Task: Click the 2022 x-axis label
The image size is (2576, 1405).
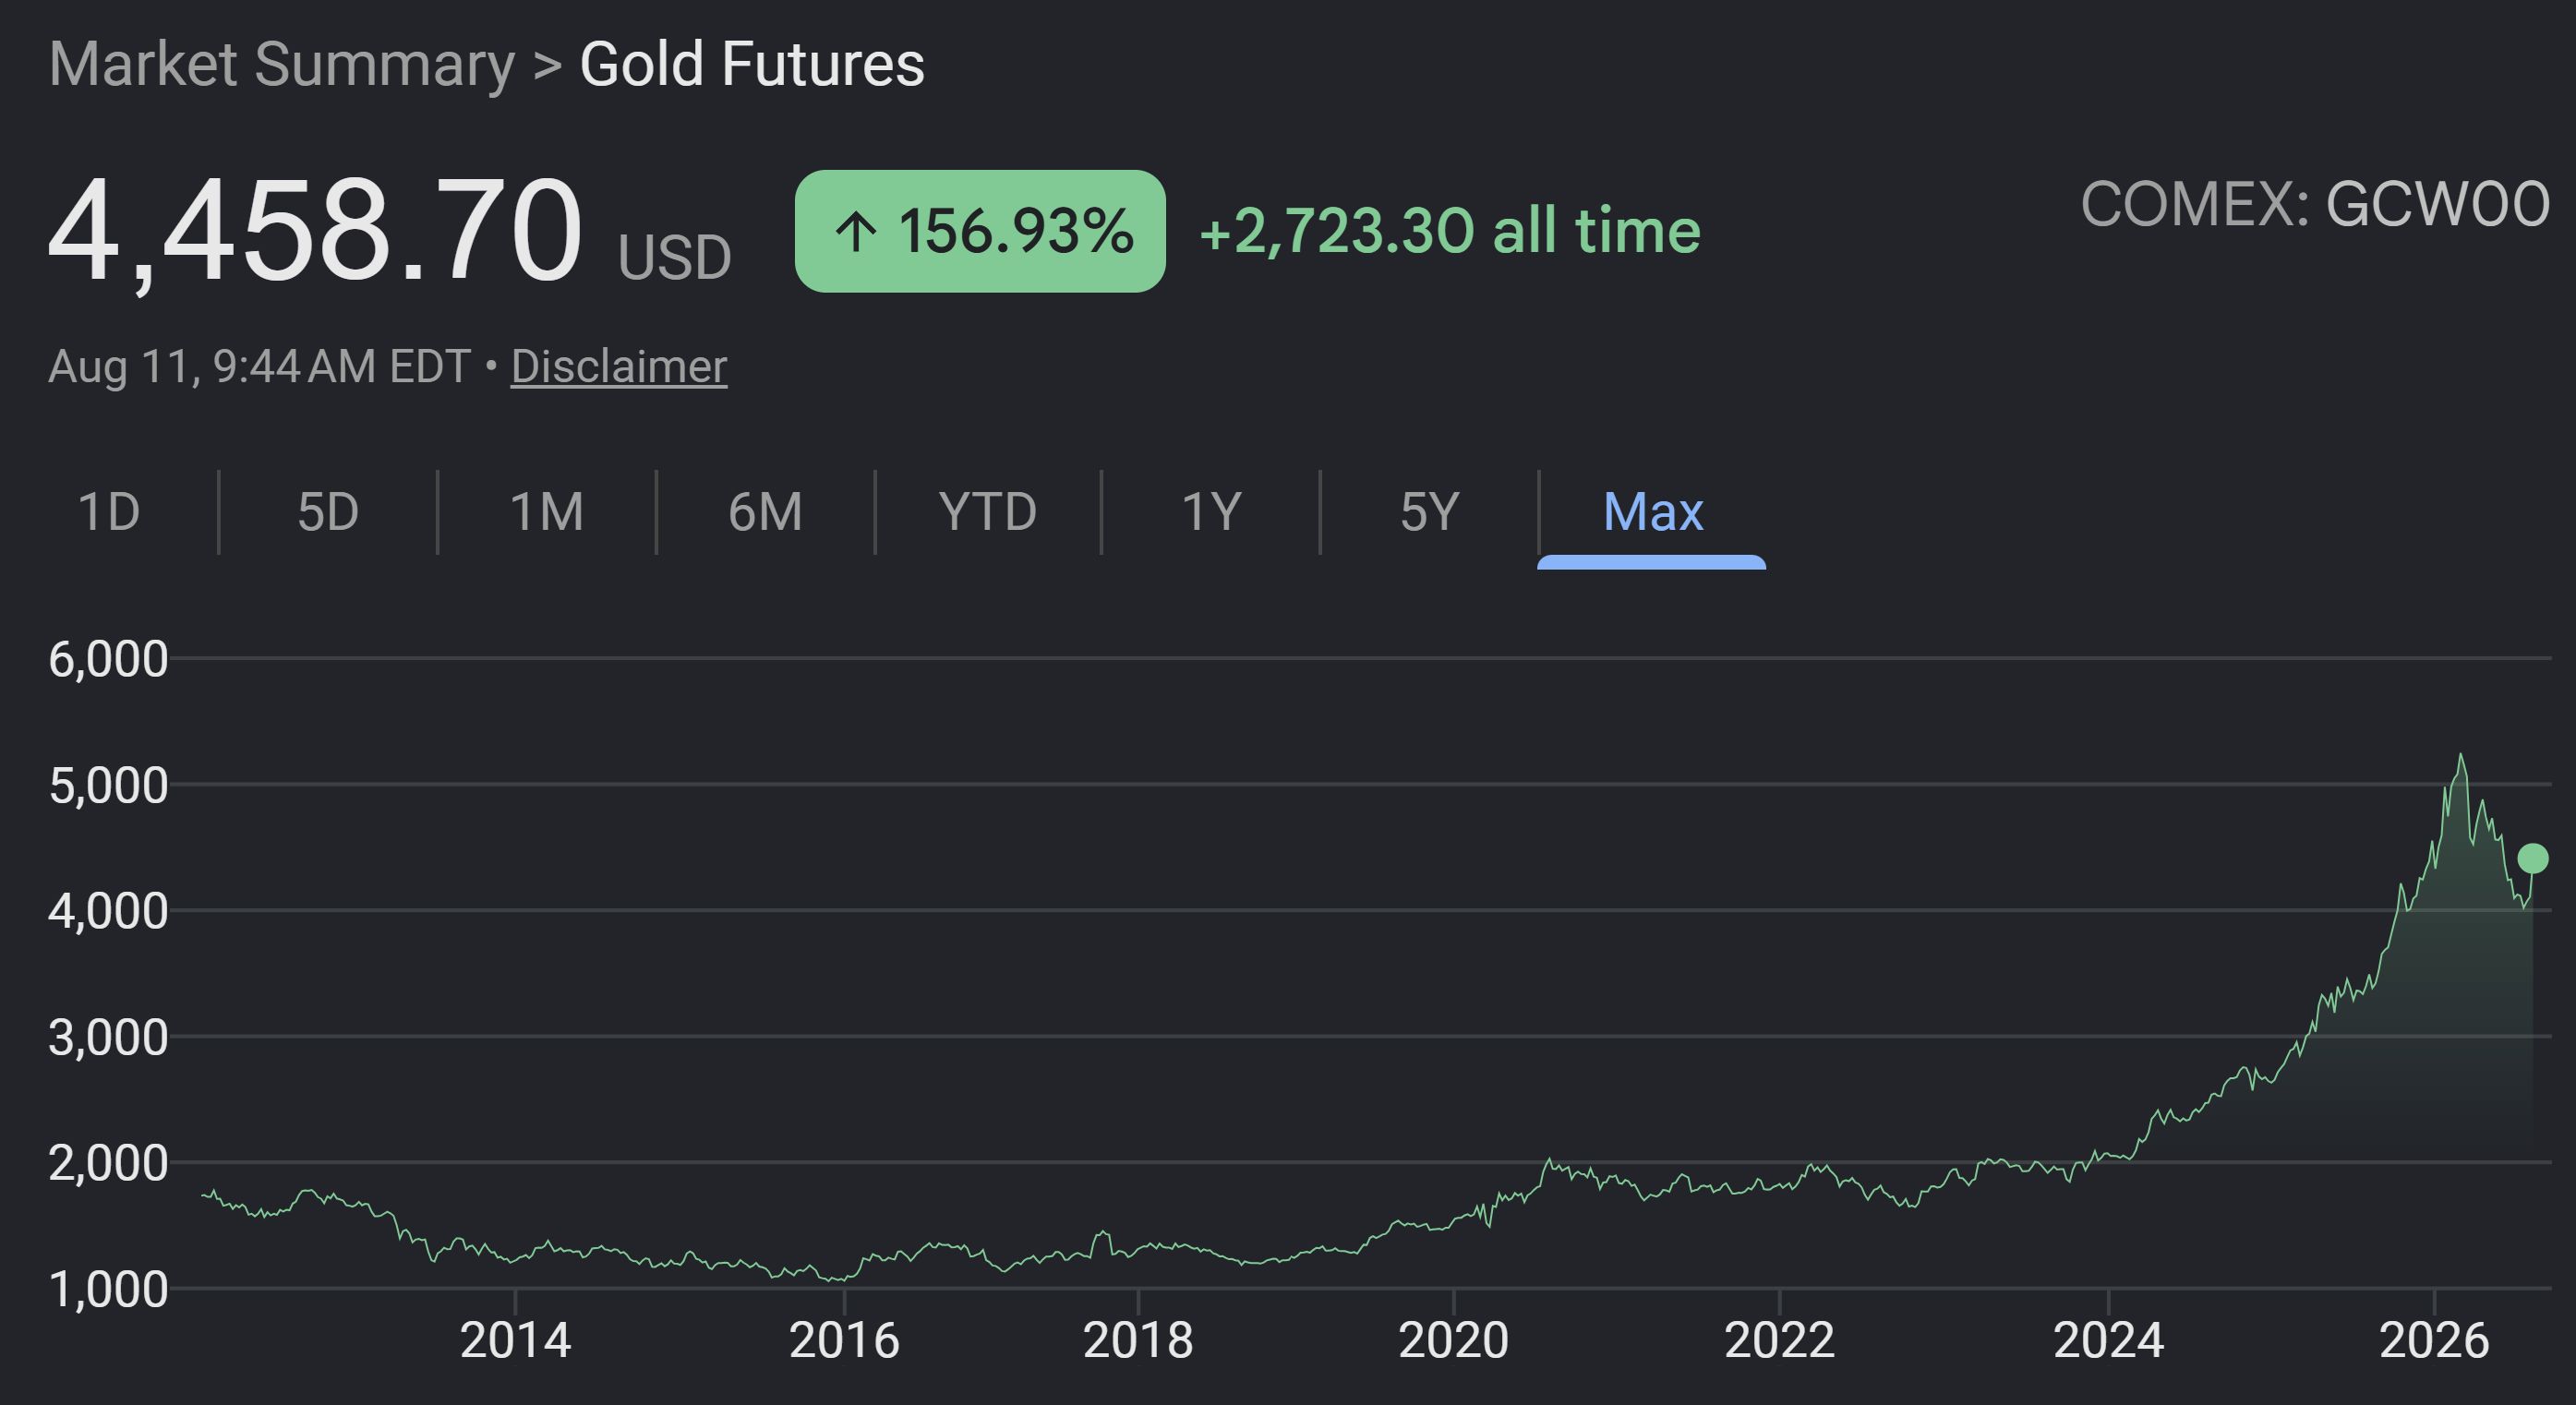Action: tap(1780, 1340)
